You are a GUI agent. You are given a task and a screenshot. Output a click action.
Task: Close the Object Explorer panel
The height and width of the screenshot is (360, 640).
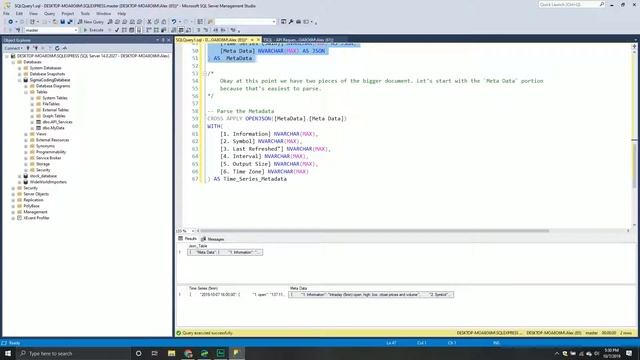[x=169, y=40]
